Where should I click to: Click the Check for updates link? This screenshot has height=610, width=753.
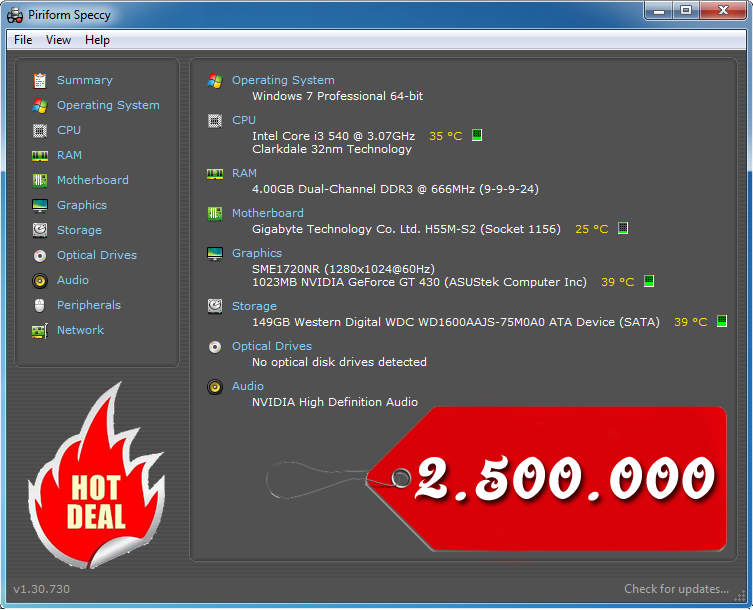tap(676, 589)
